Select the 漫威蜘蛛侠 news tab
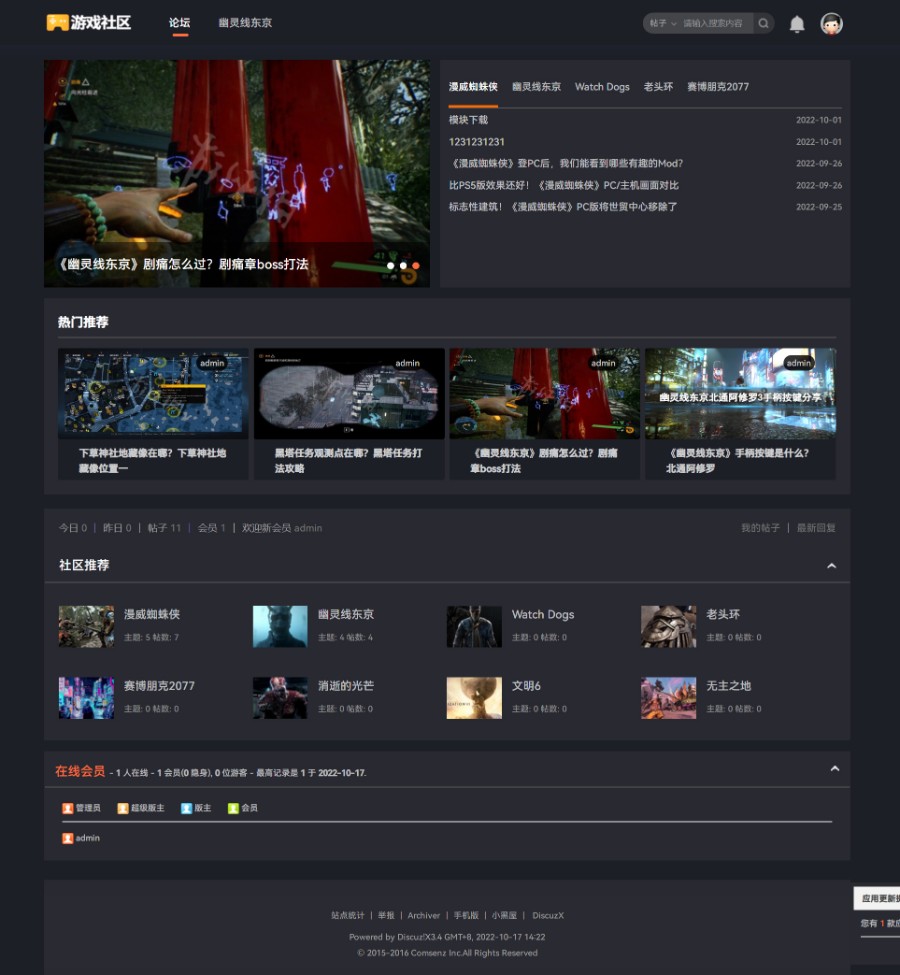The height and width of the screenshot is (975, 900). coord(473,87)
